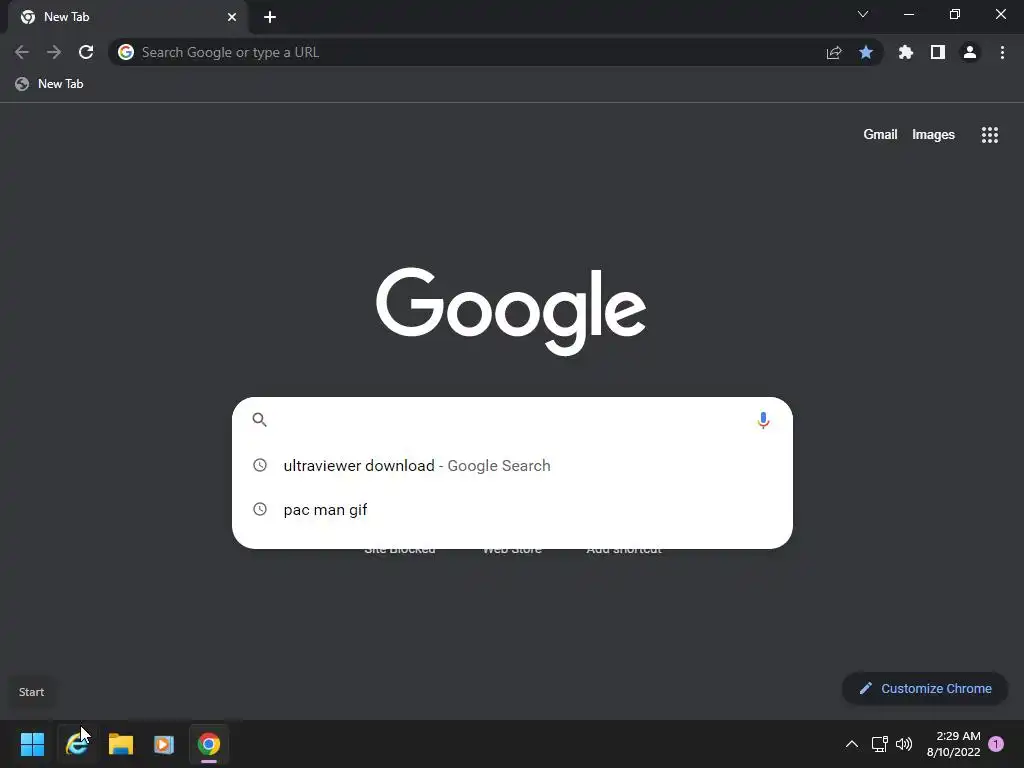Open the media player taskbar icon
The height and width of the screenshot is (768, 1024).
click(164, 744)
